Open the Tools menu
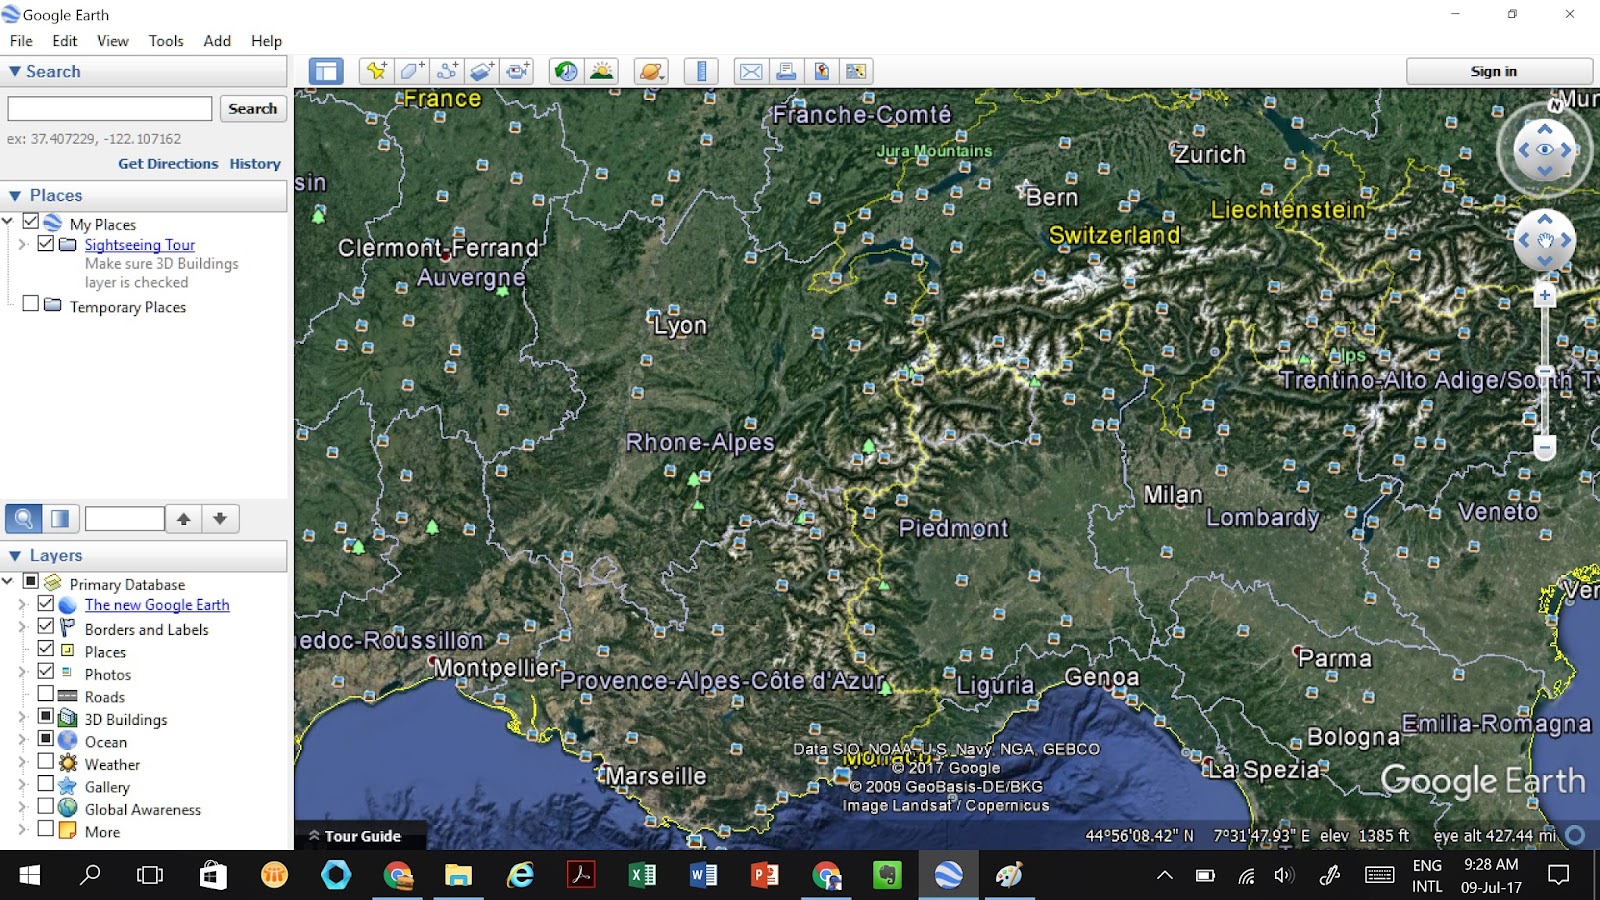This screenshot has width=1600, height=900. pyautogui.click(x=166, y=41)
